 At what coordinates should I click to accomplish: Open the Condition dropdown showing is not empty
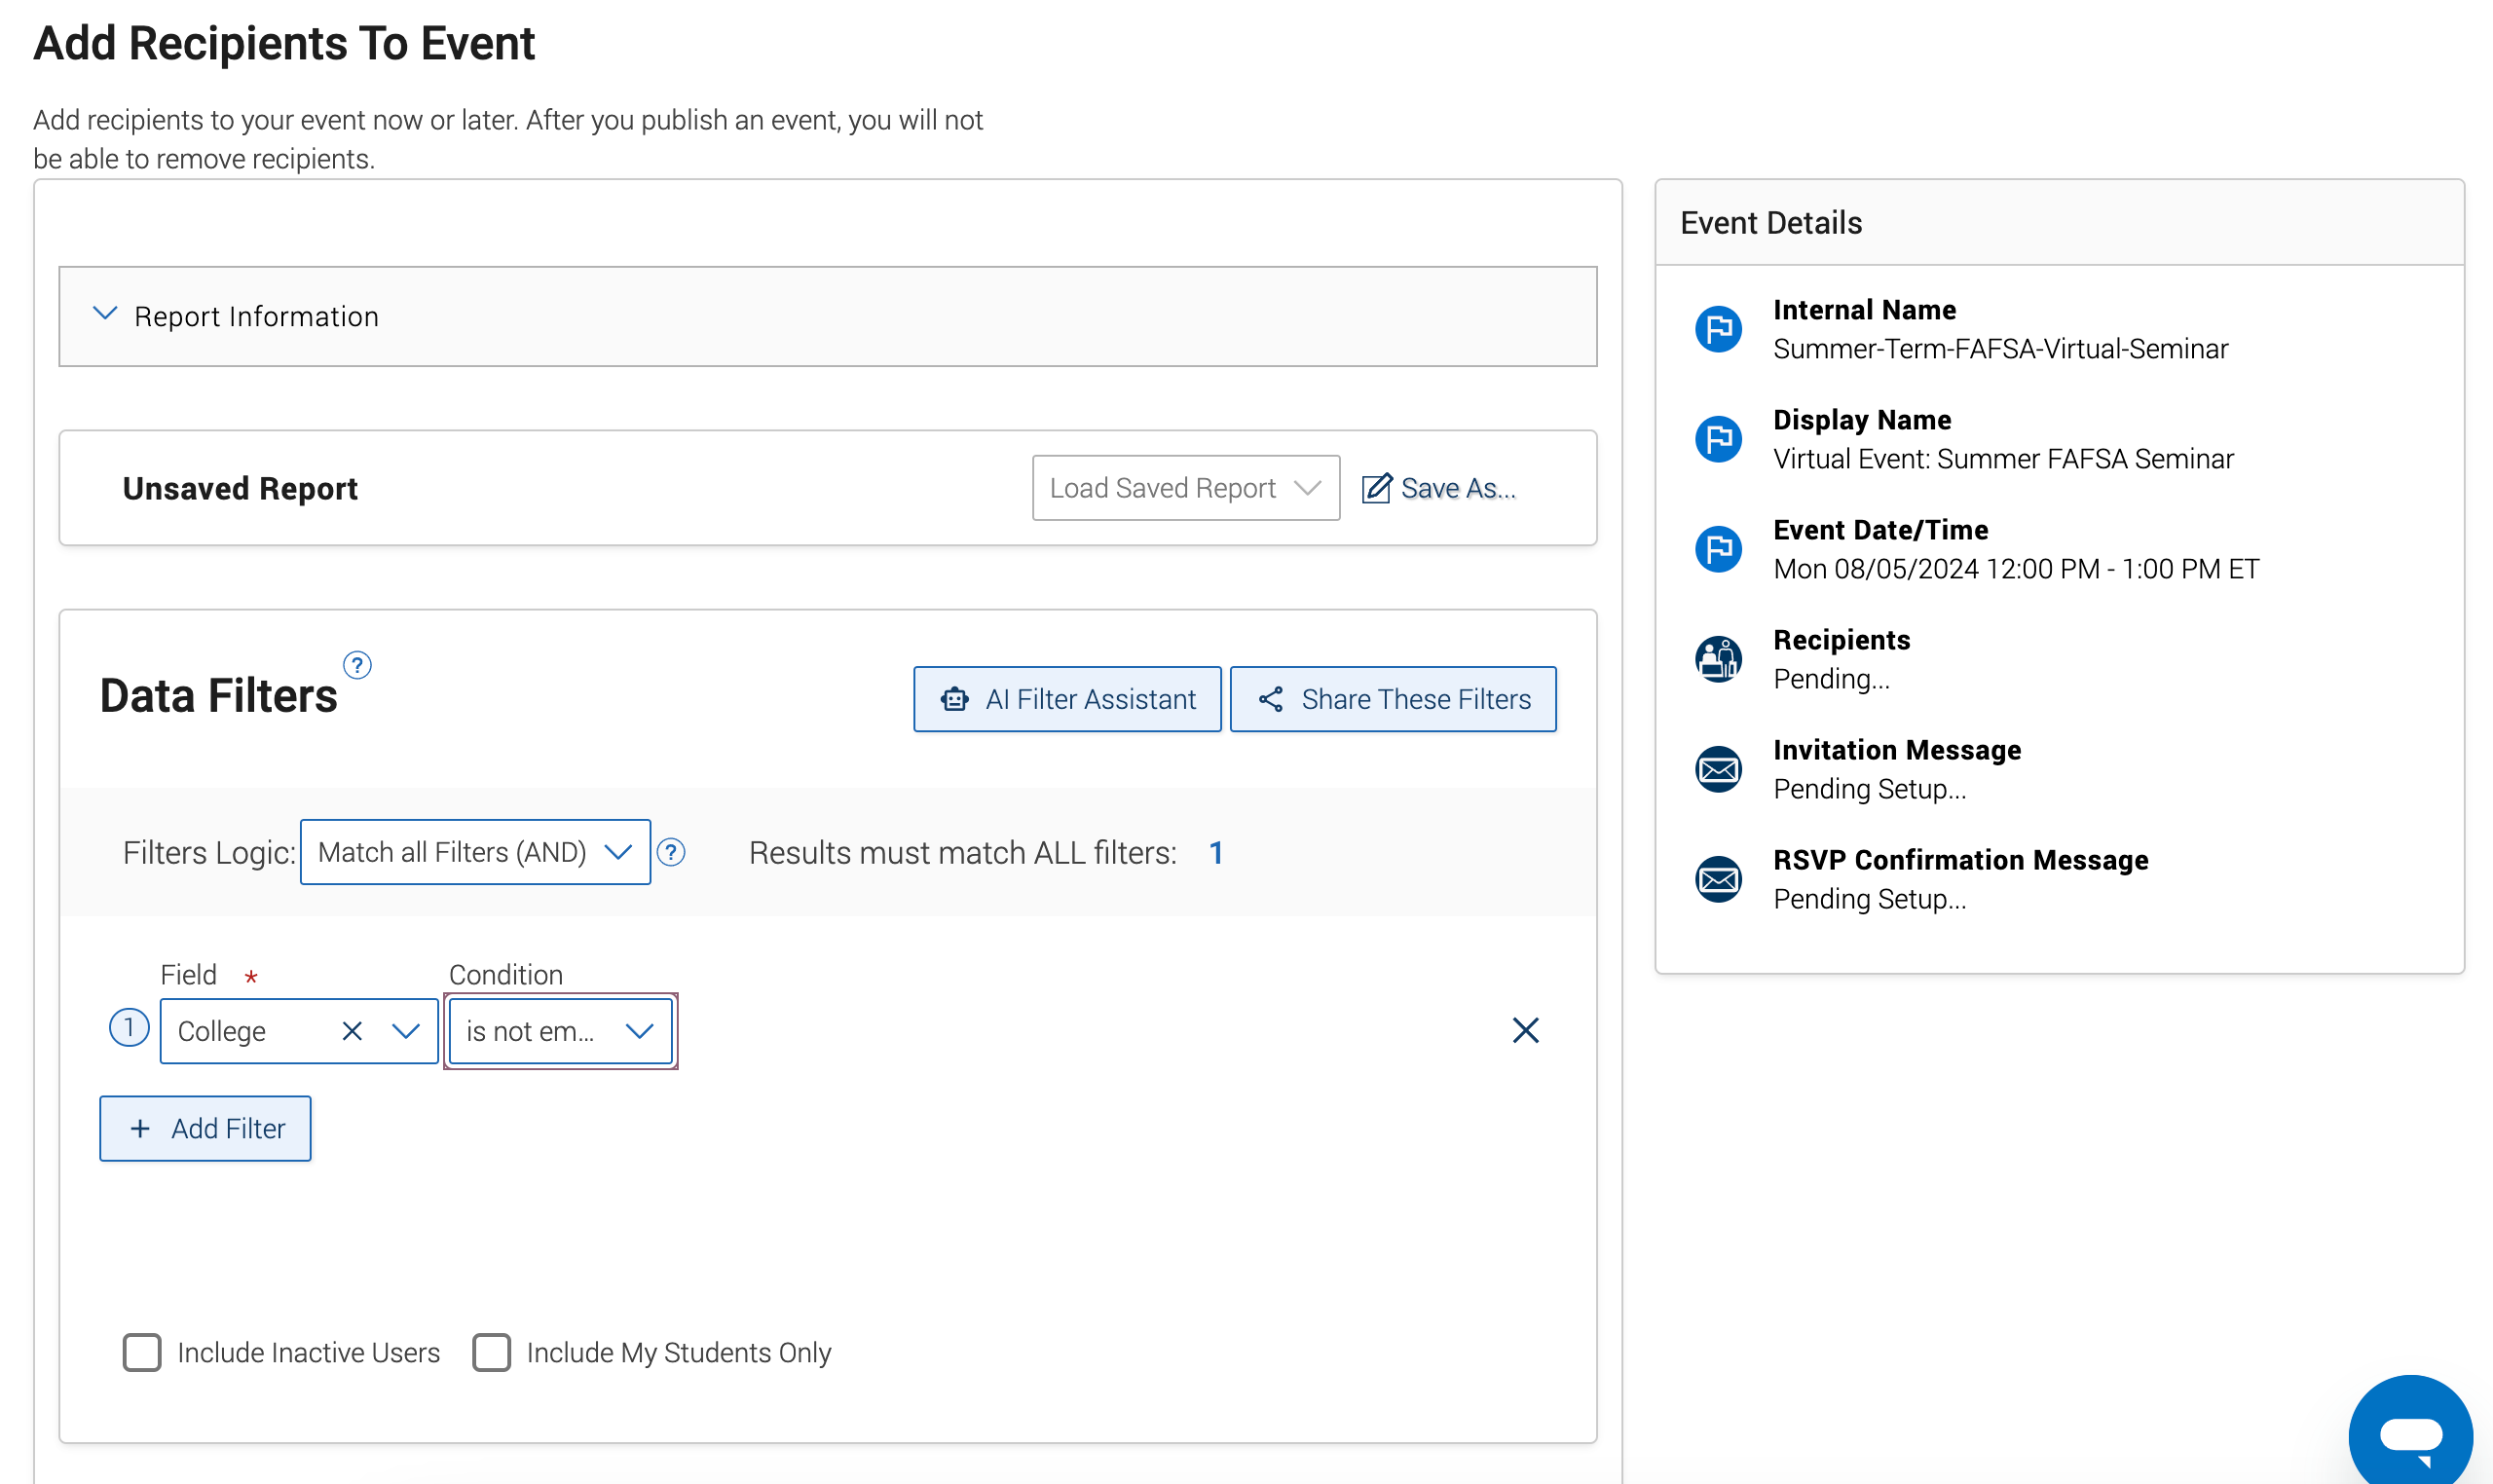(560, 1031)
